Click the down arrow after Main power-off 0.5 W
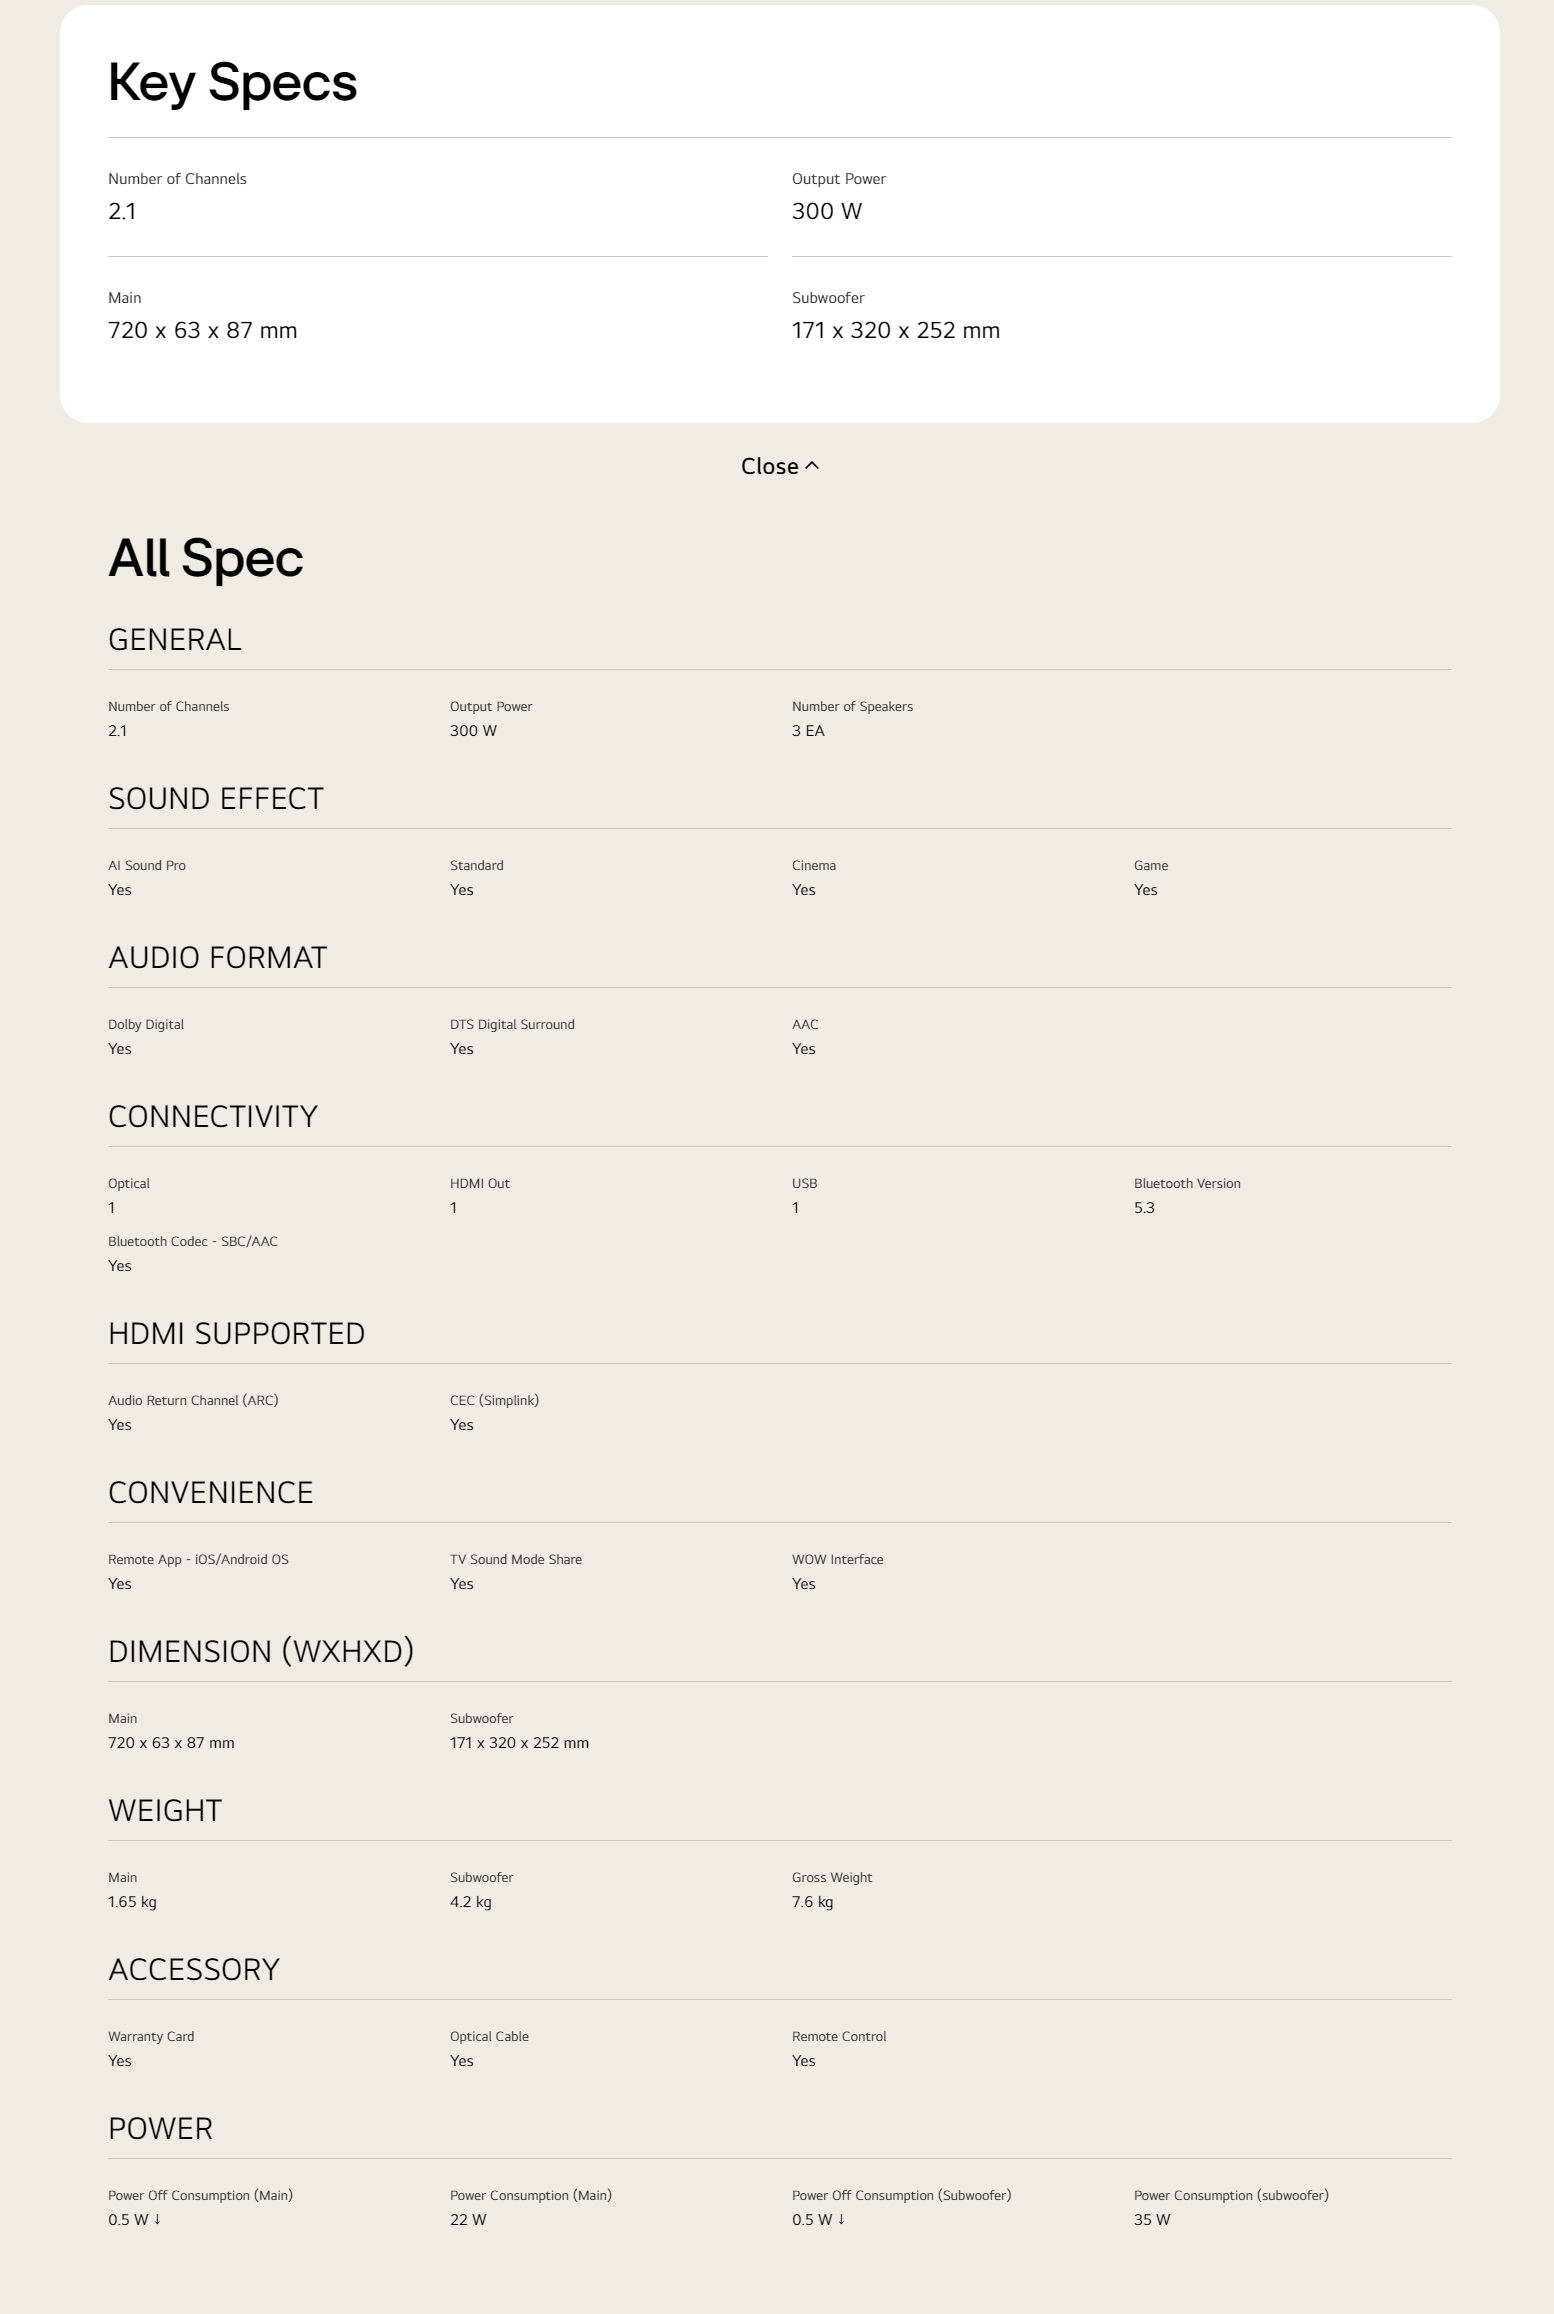The image size is (1554, 2314). click(158, 2219)
